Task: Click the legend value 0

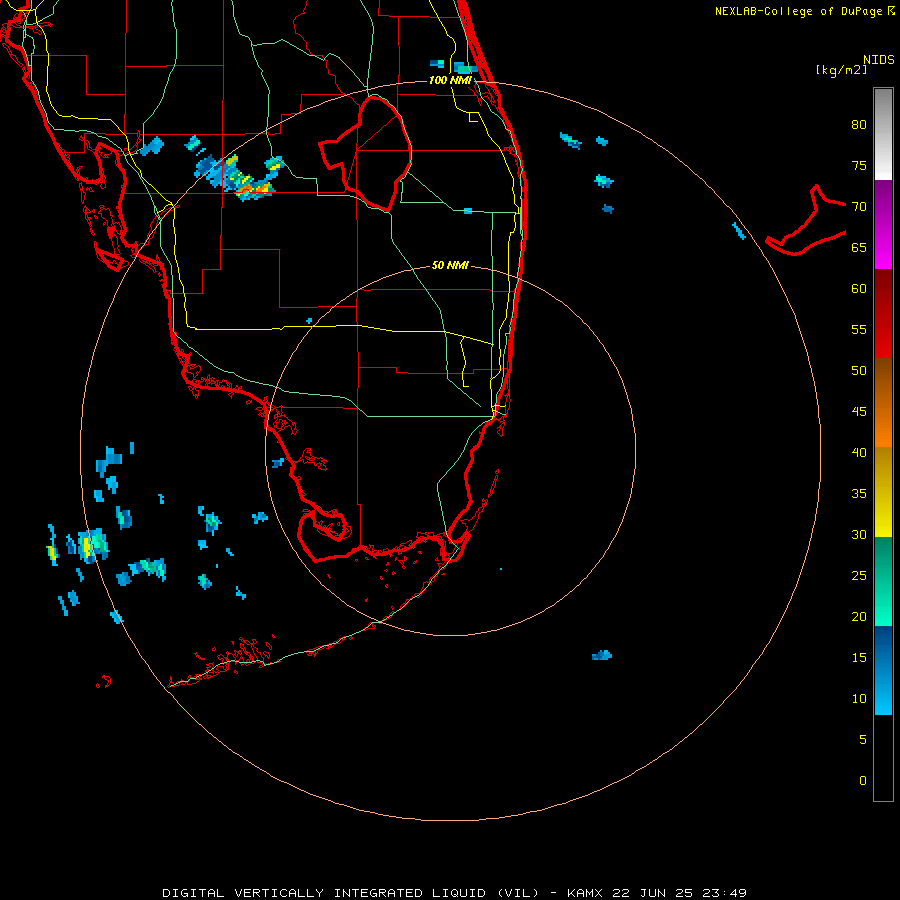Action: click(863, 781)
